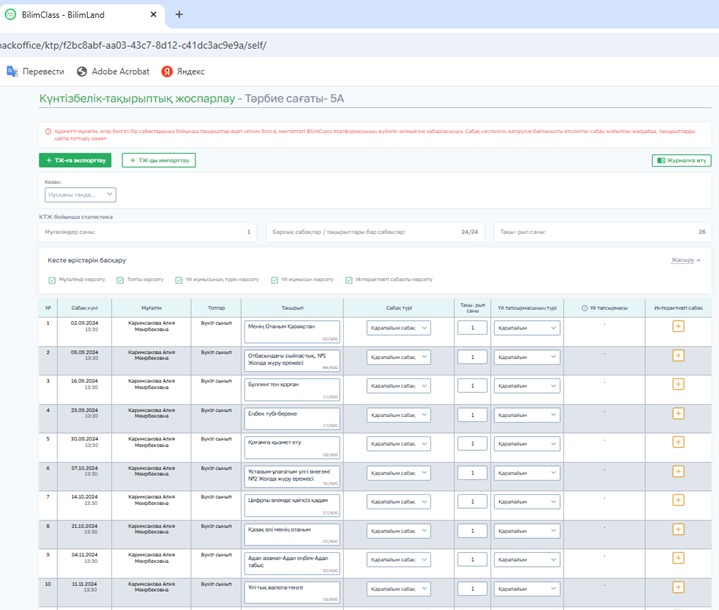Open the Яндекс bookmark icon
The image size is (719, 610).
tap(167, 72)
